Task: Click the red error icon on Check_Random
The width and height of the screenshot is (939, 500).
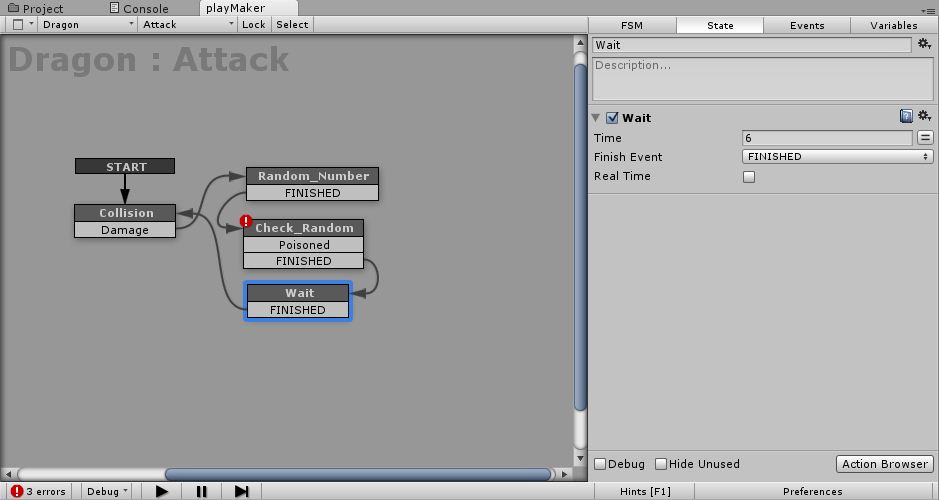Action: point(246,222)
